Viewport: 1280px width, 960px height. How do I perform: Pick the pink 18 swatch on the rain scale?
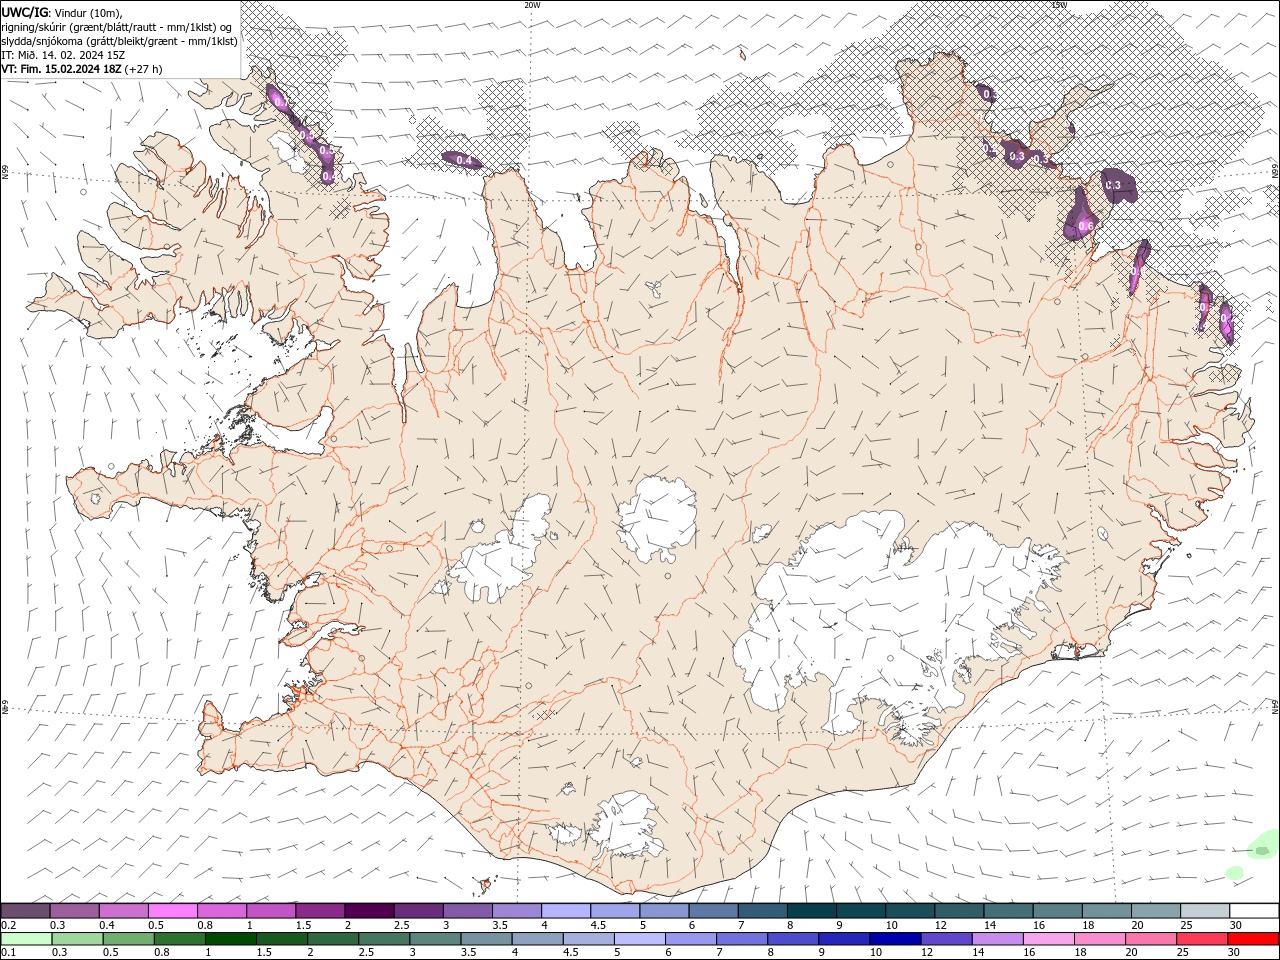click(x=1099, y=939)
